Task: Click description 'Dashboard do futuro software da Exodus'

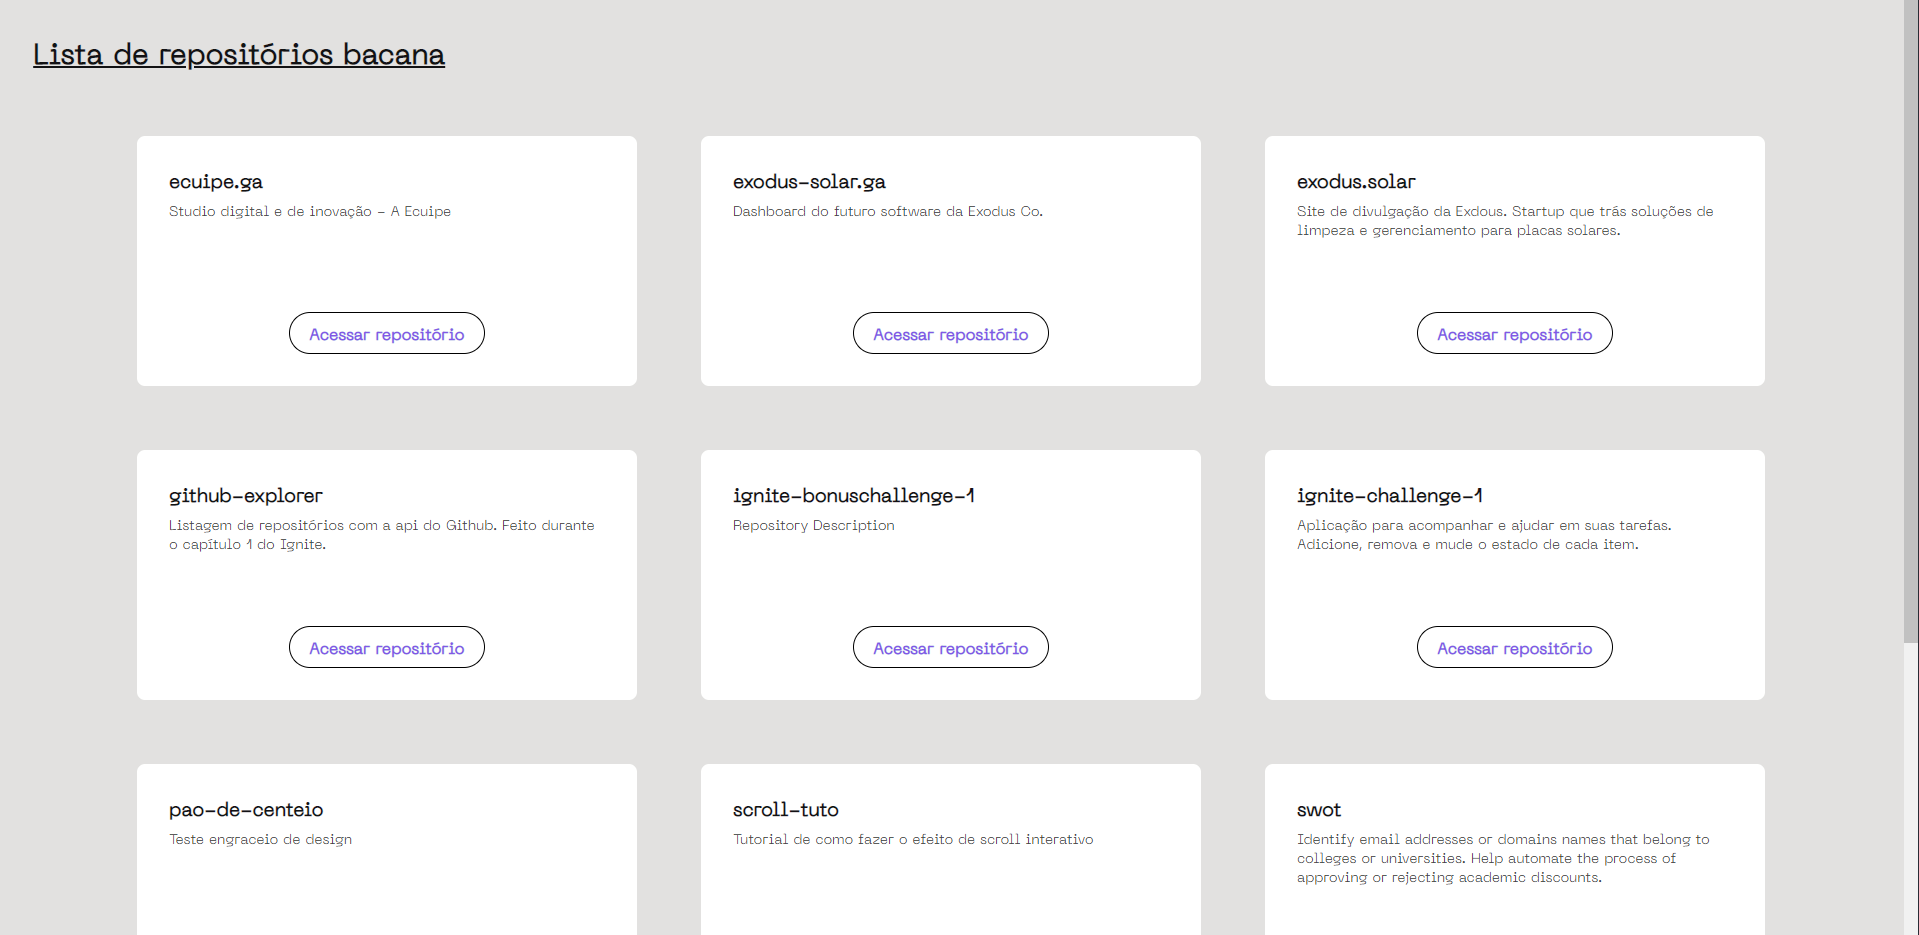Action: coord(888,211)
